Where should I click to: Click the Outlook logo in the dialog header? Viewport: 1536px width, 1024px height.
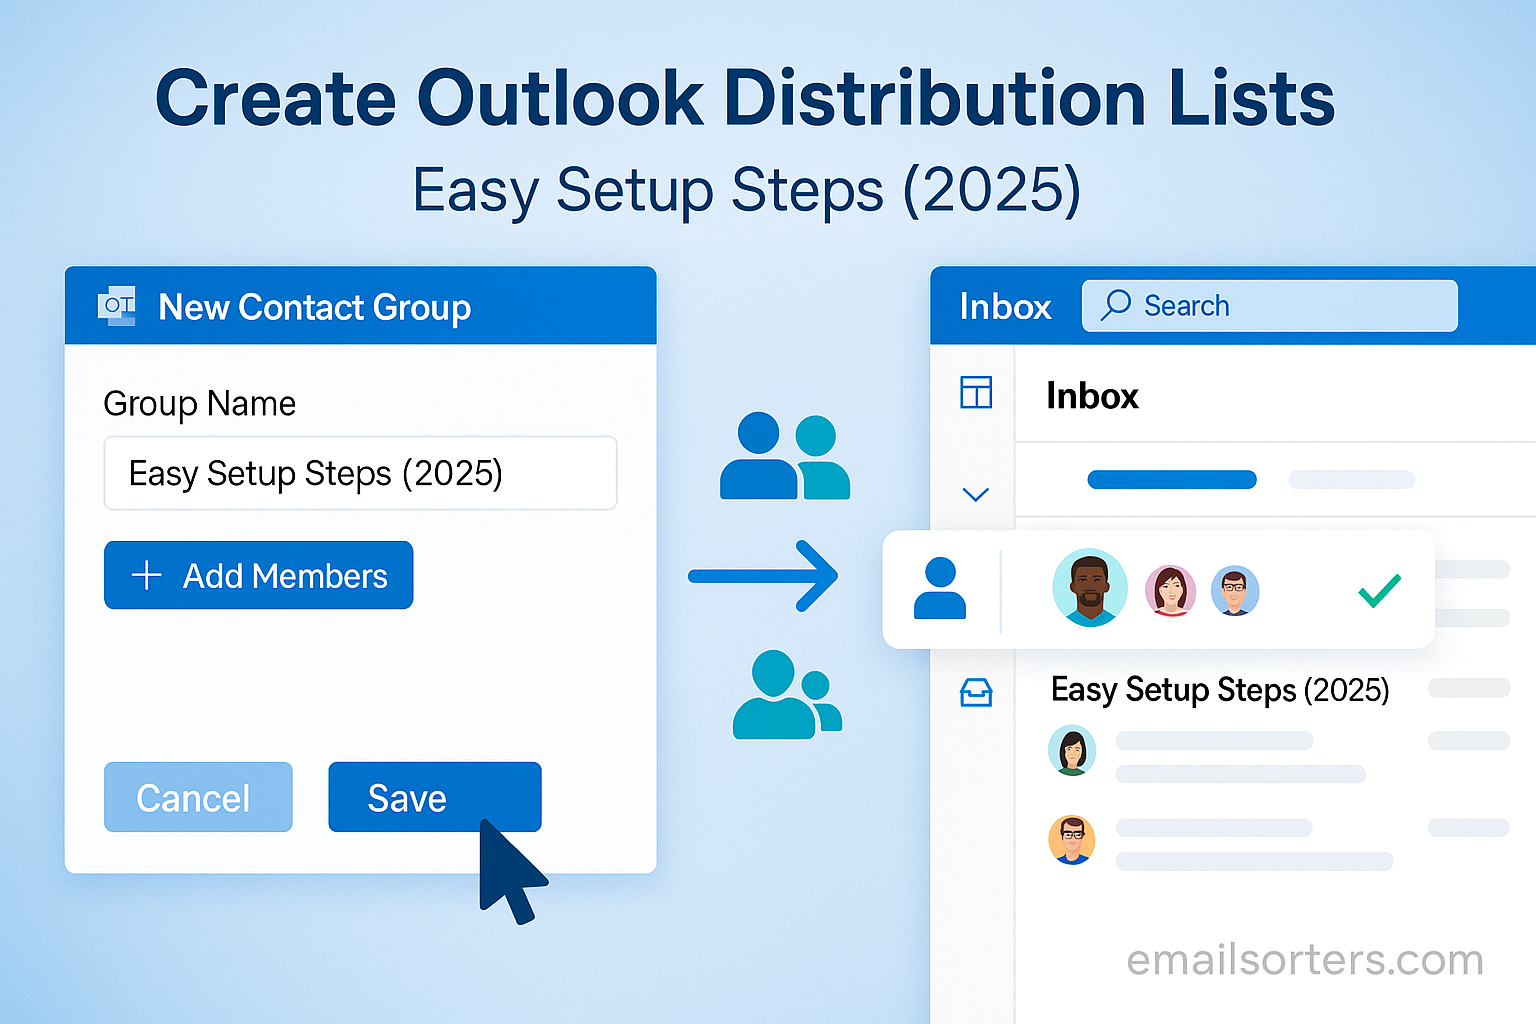pyautogui.click(x=117, y=306)
